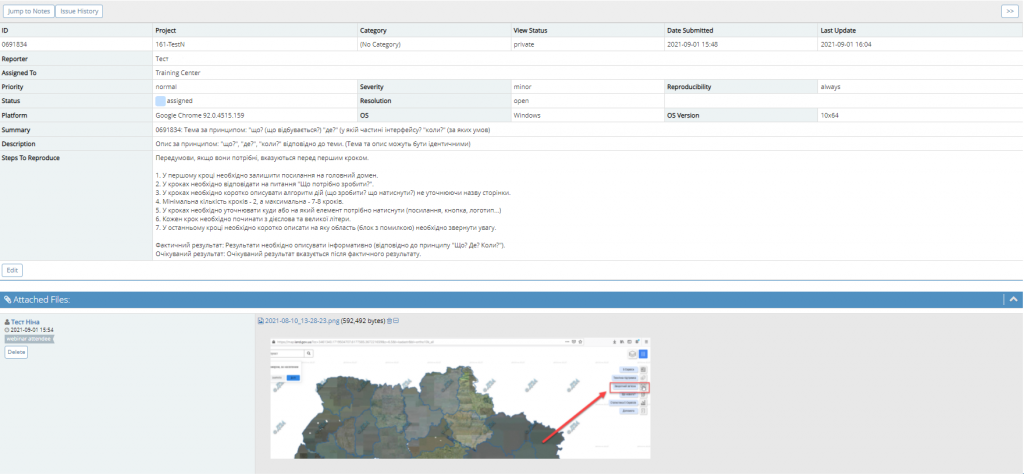Open the attached map screenshot thumbnail

click(x=460, y=398)
